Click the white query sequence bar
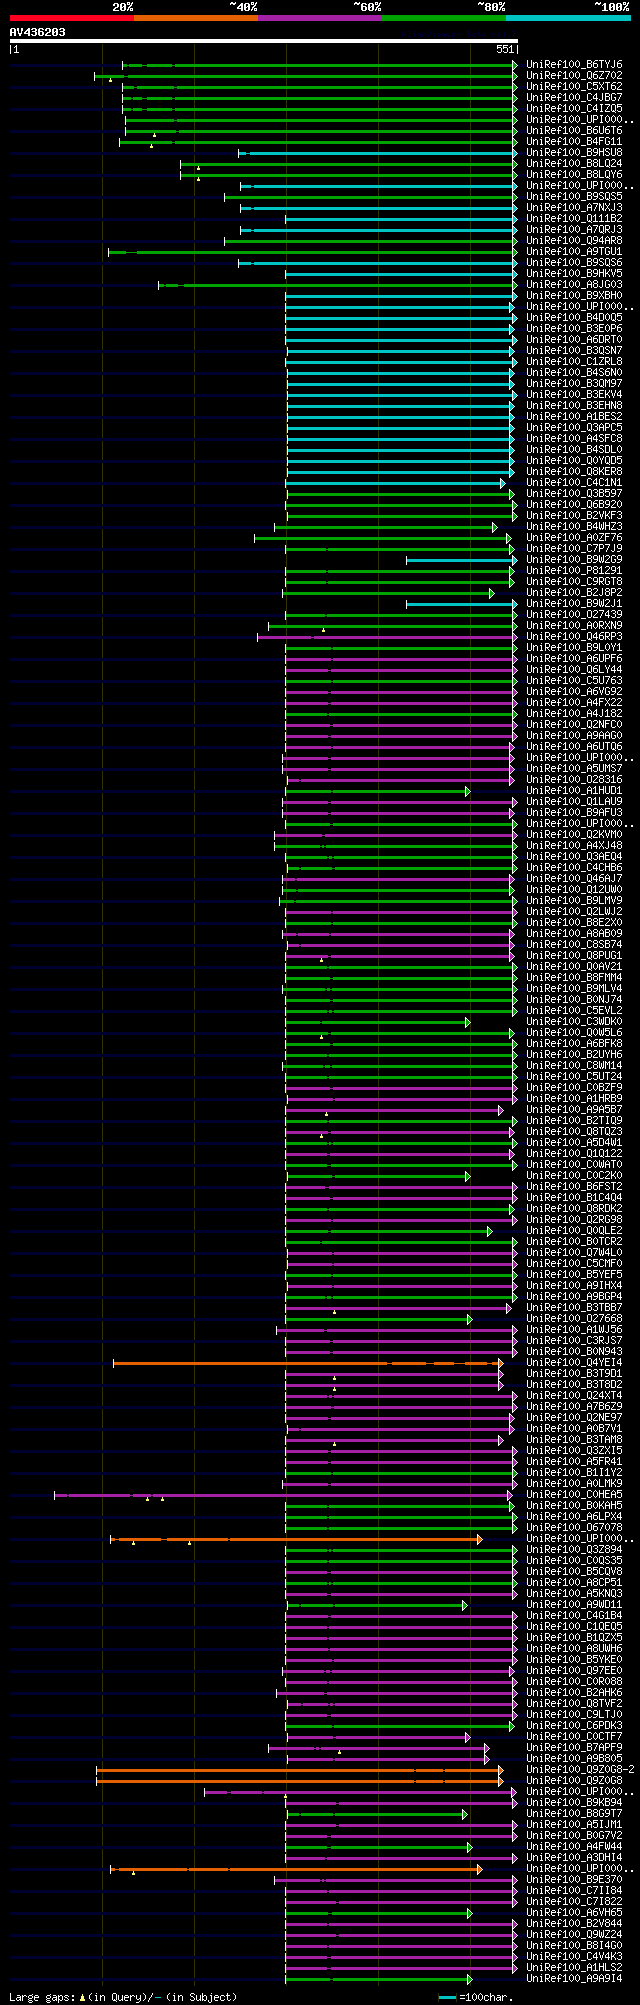 coord(263,41)
